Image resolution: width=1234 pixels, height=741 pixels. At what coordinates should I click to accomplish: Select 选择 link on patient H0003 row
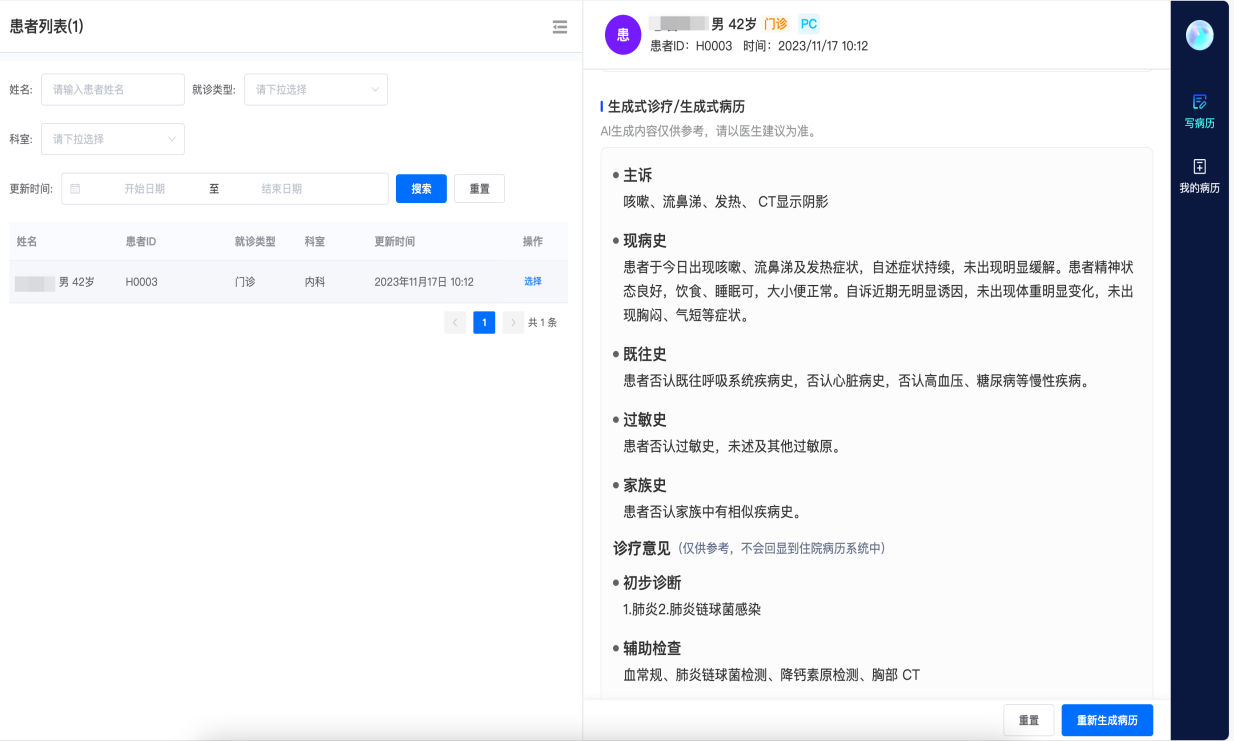tap(532, 281)
